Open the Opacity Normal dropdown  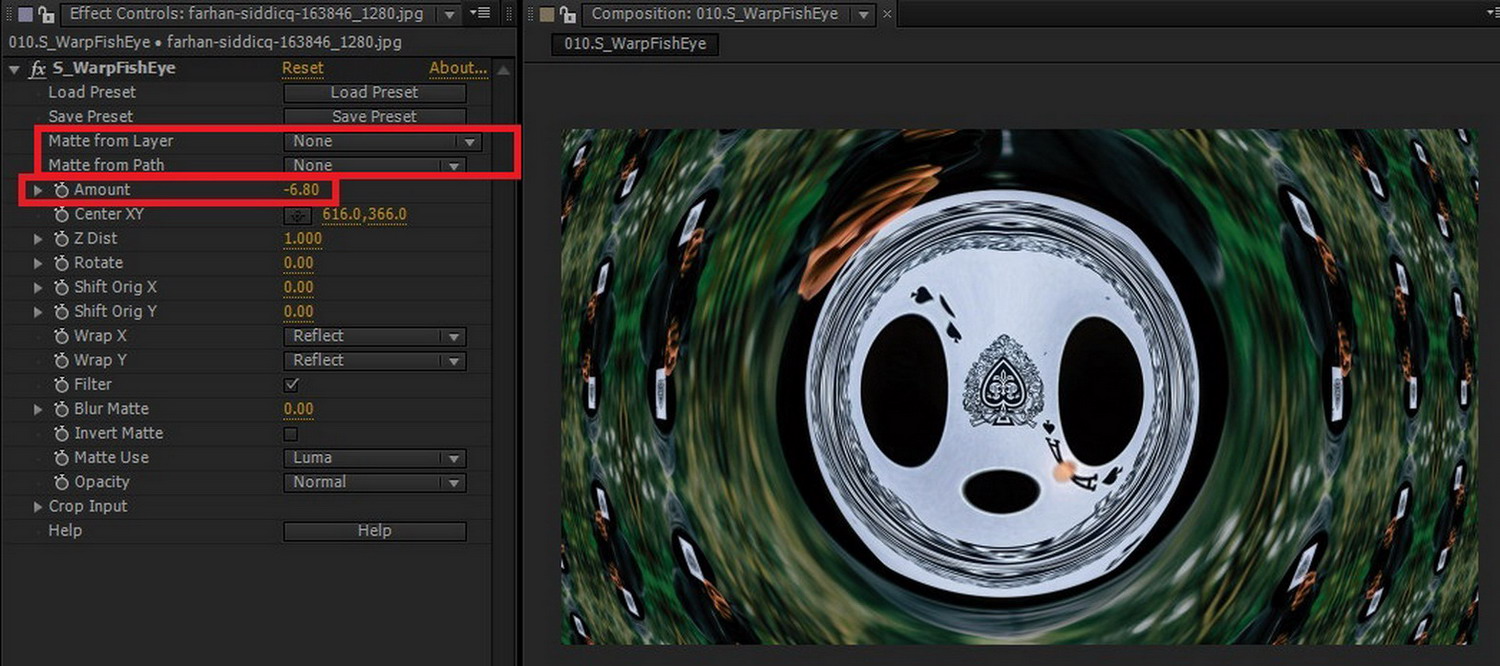375,482
